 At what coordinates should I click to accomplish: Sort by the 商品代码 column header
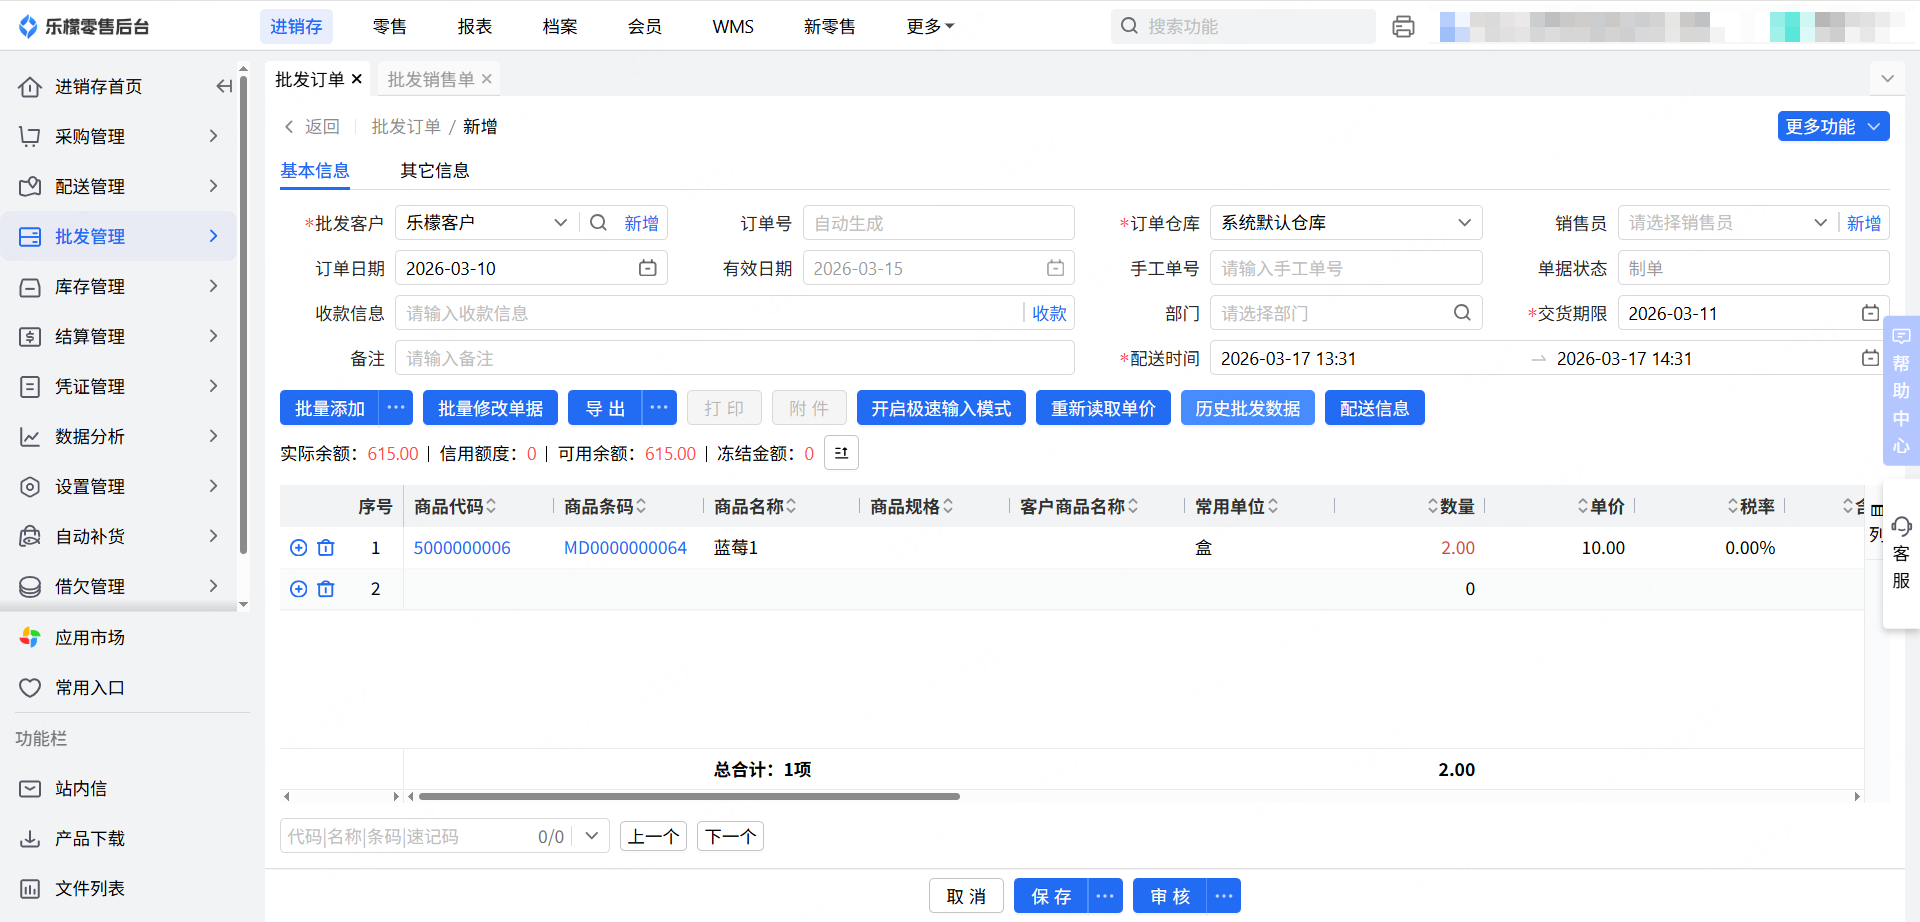(x=454, y=507)
